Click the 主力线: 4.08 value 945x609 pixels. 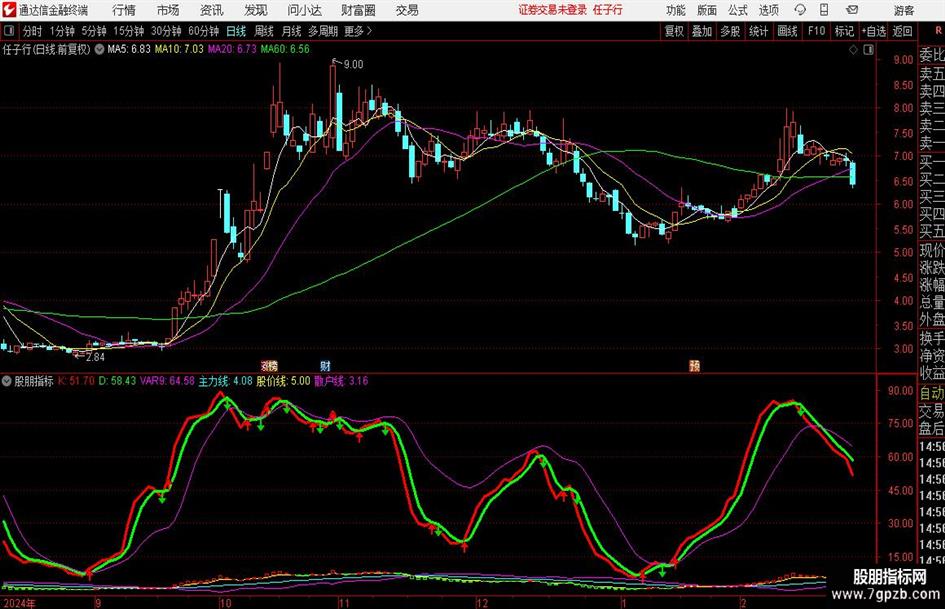pos(225,381)
